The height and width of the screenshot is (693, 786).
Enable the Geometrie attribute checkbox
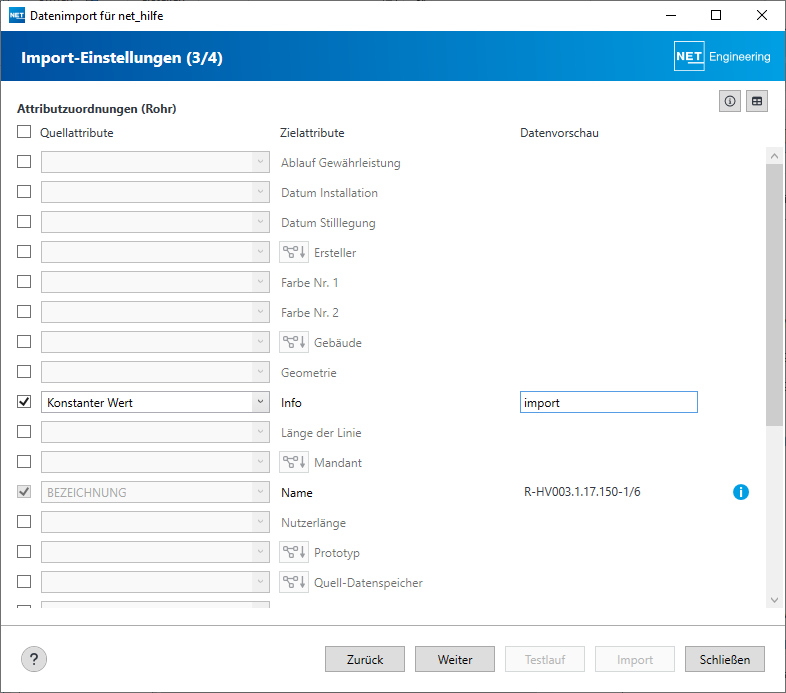coord(24,372)
